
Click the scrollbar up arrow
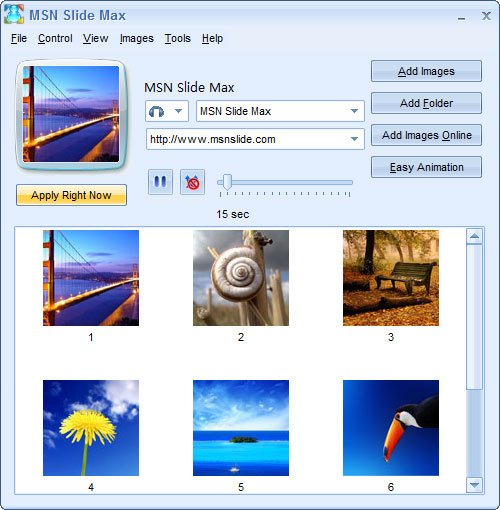[x=474, y=236]
